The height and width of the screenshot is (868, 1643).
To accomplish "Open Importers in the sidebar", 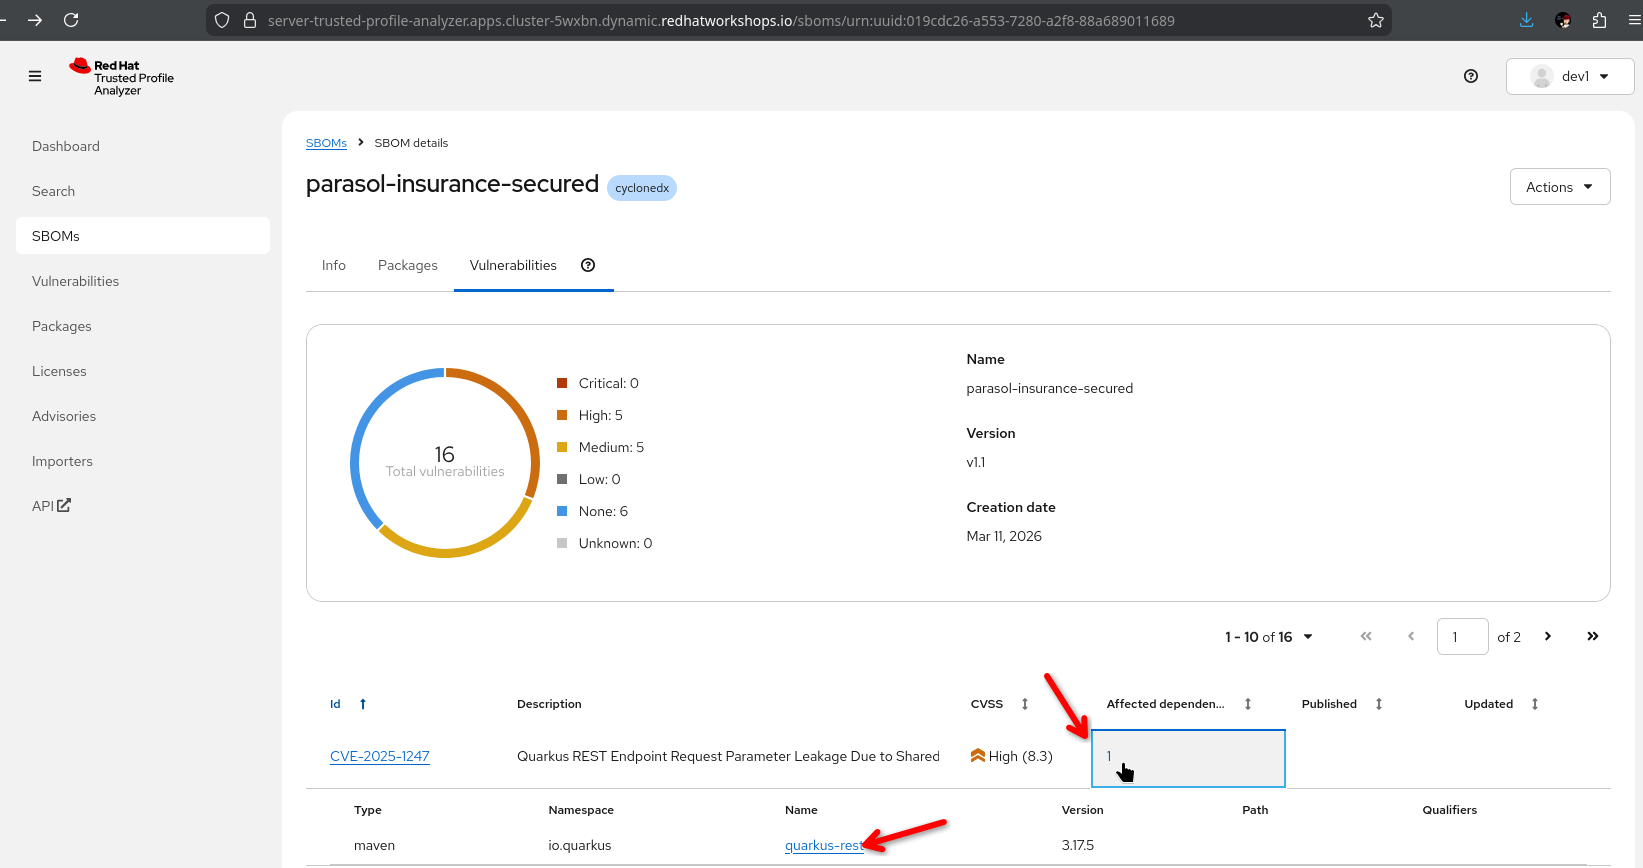I will [143, 461].
